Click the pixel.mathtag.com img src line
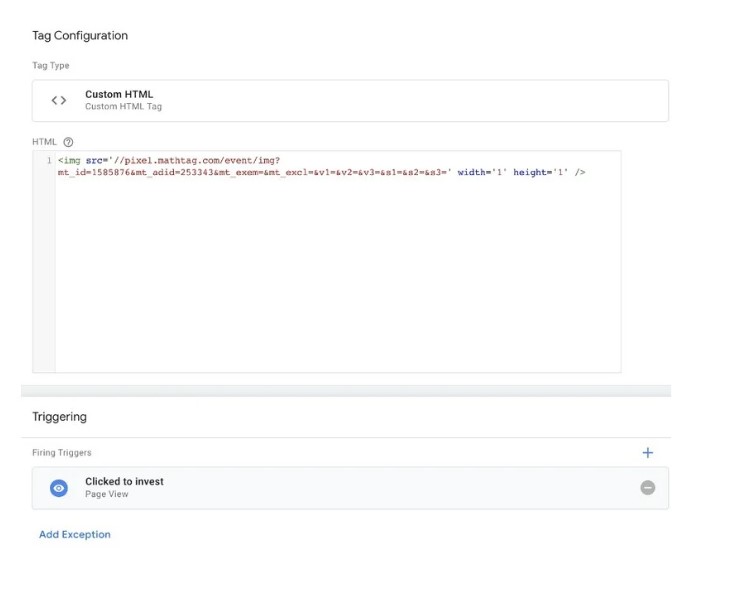 point(169,161)
